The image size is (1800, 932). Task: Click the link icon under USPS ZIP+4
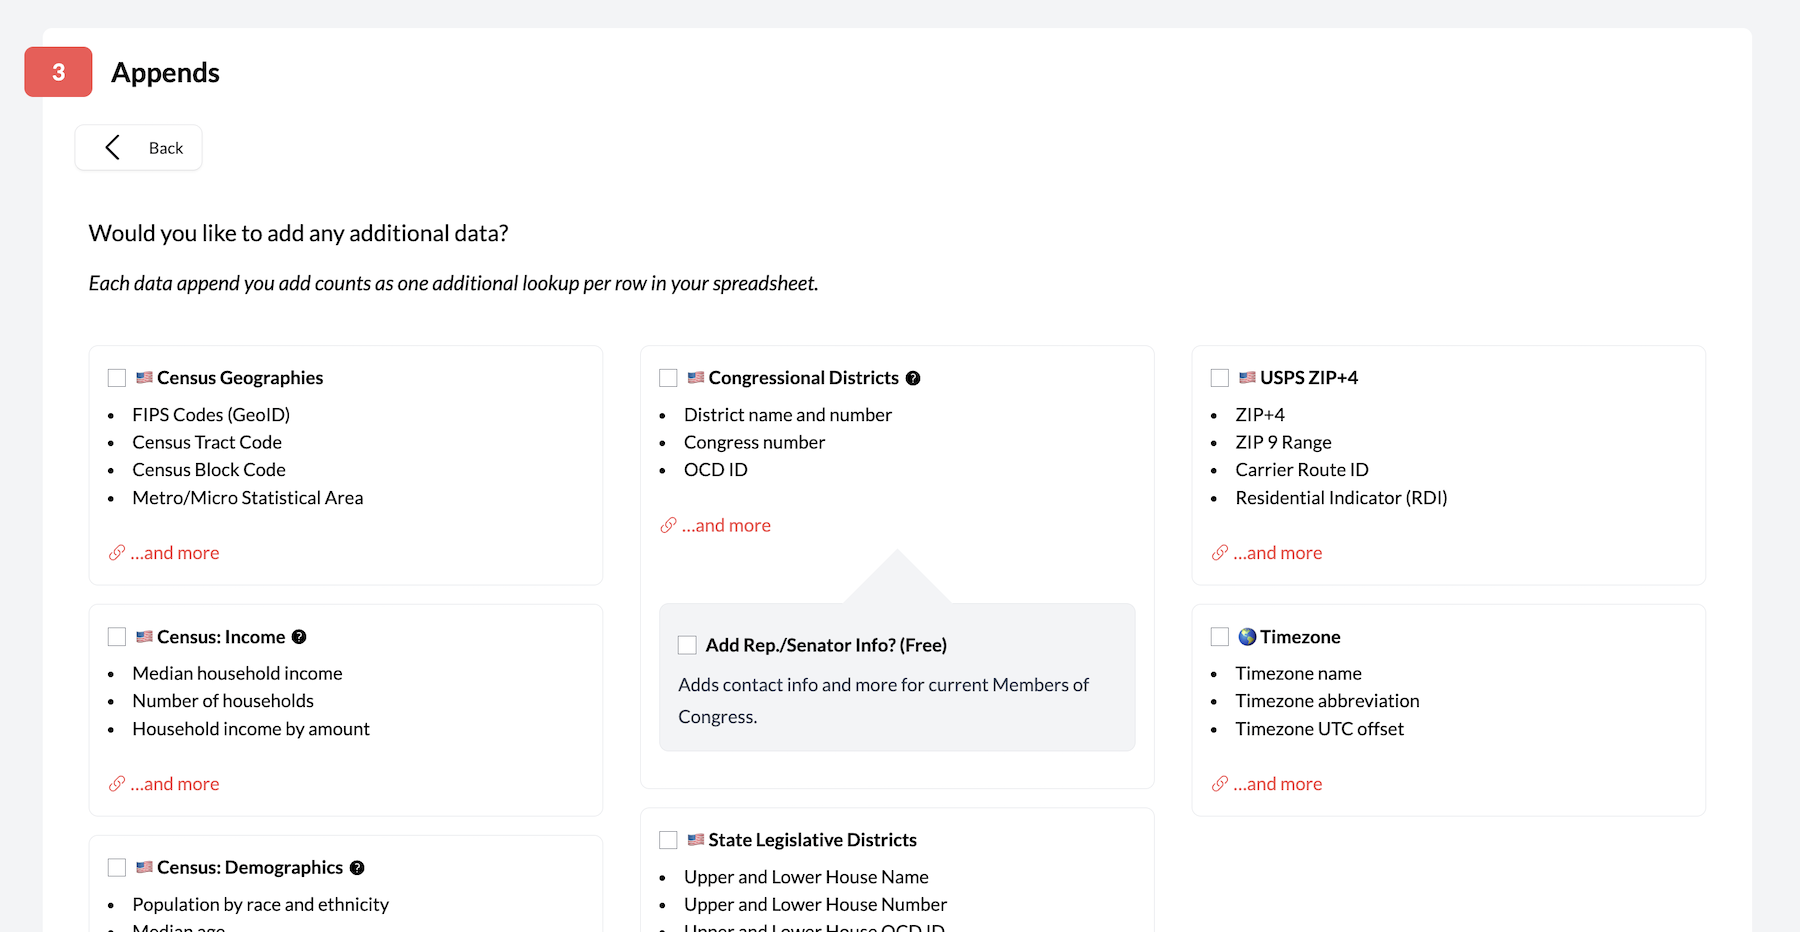click(x=1220, y=553)
